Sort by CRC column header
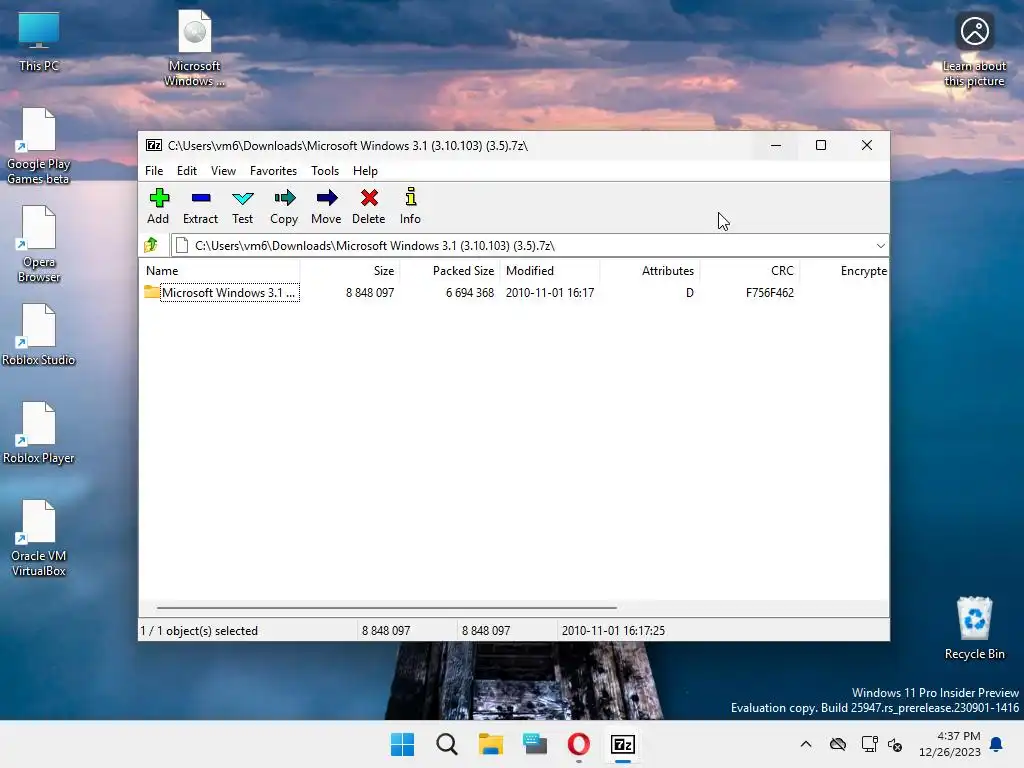Viewport: 1024px width, 768px height. (x=750, y=271)
